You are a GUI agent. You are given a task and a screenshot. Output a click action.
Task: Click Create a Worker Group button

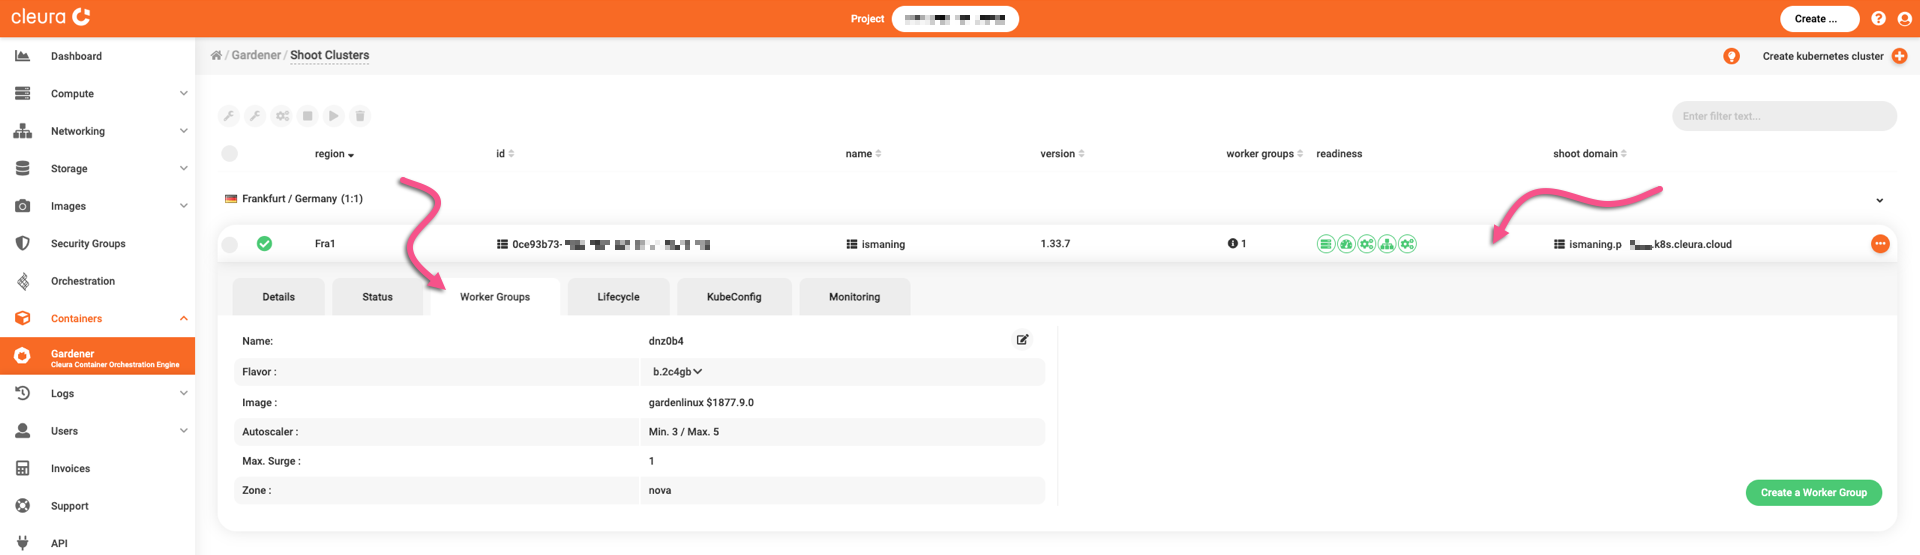(1813, 493)
